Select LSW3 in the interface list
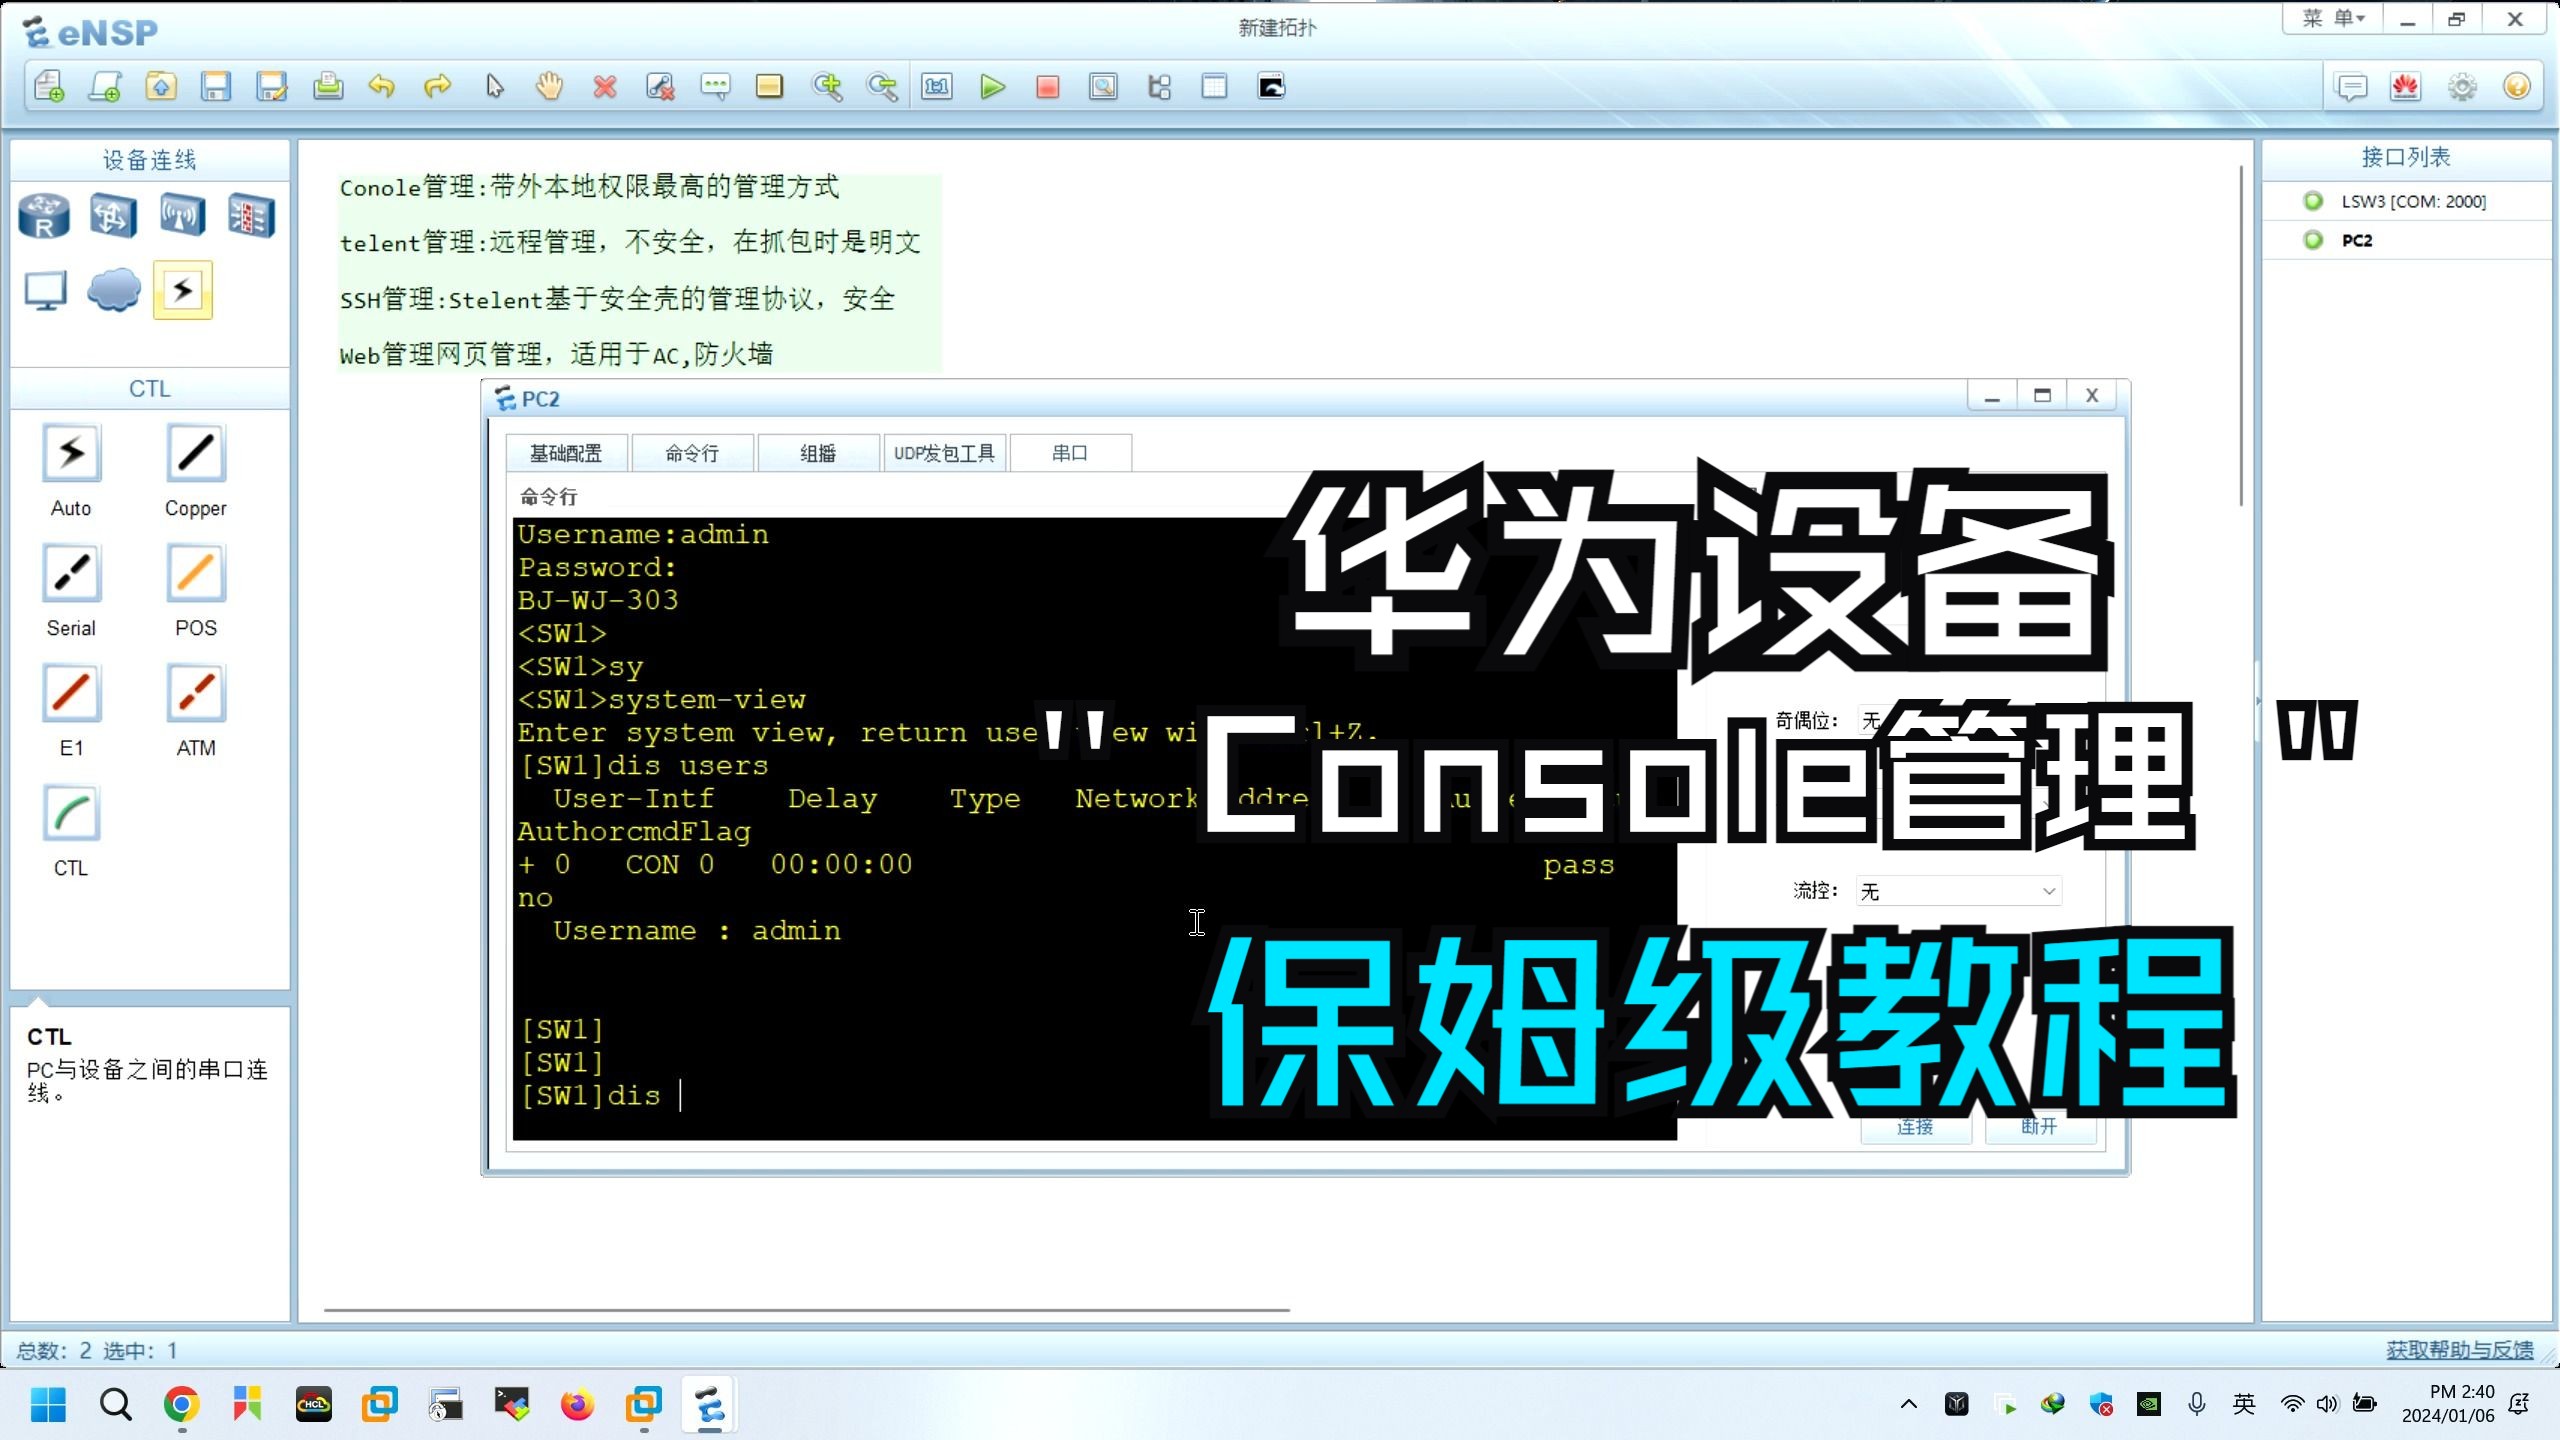Screen dimensions: 2560x1440 coord(2412,201)
